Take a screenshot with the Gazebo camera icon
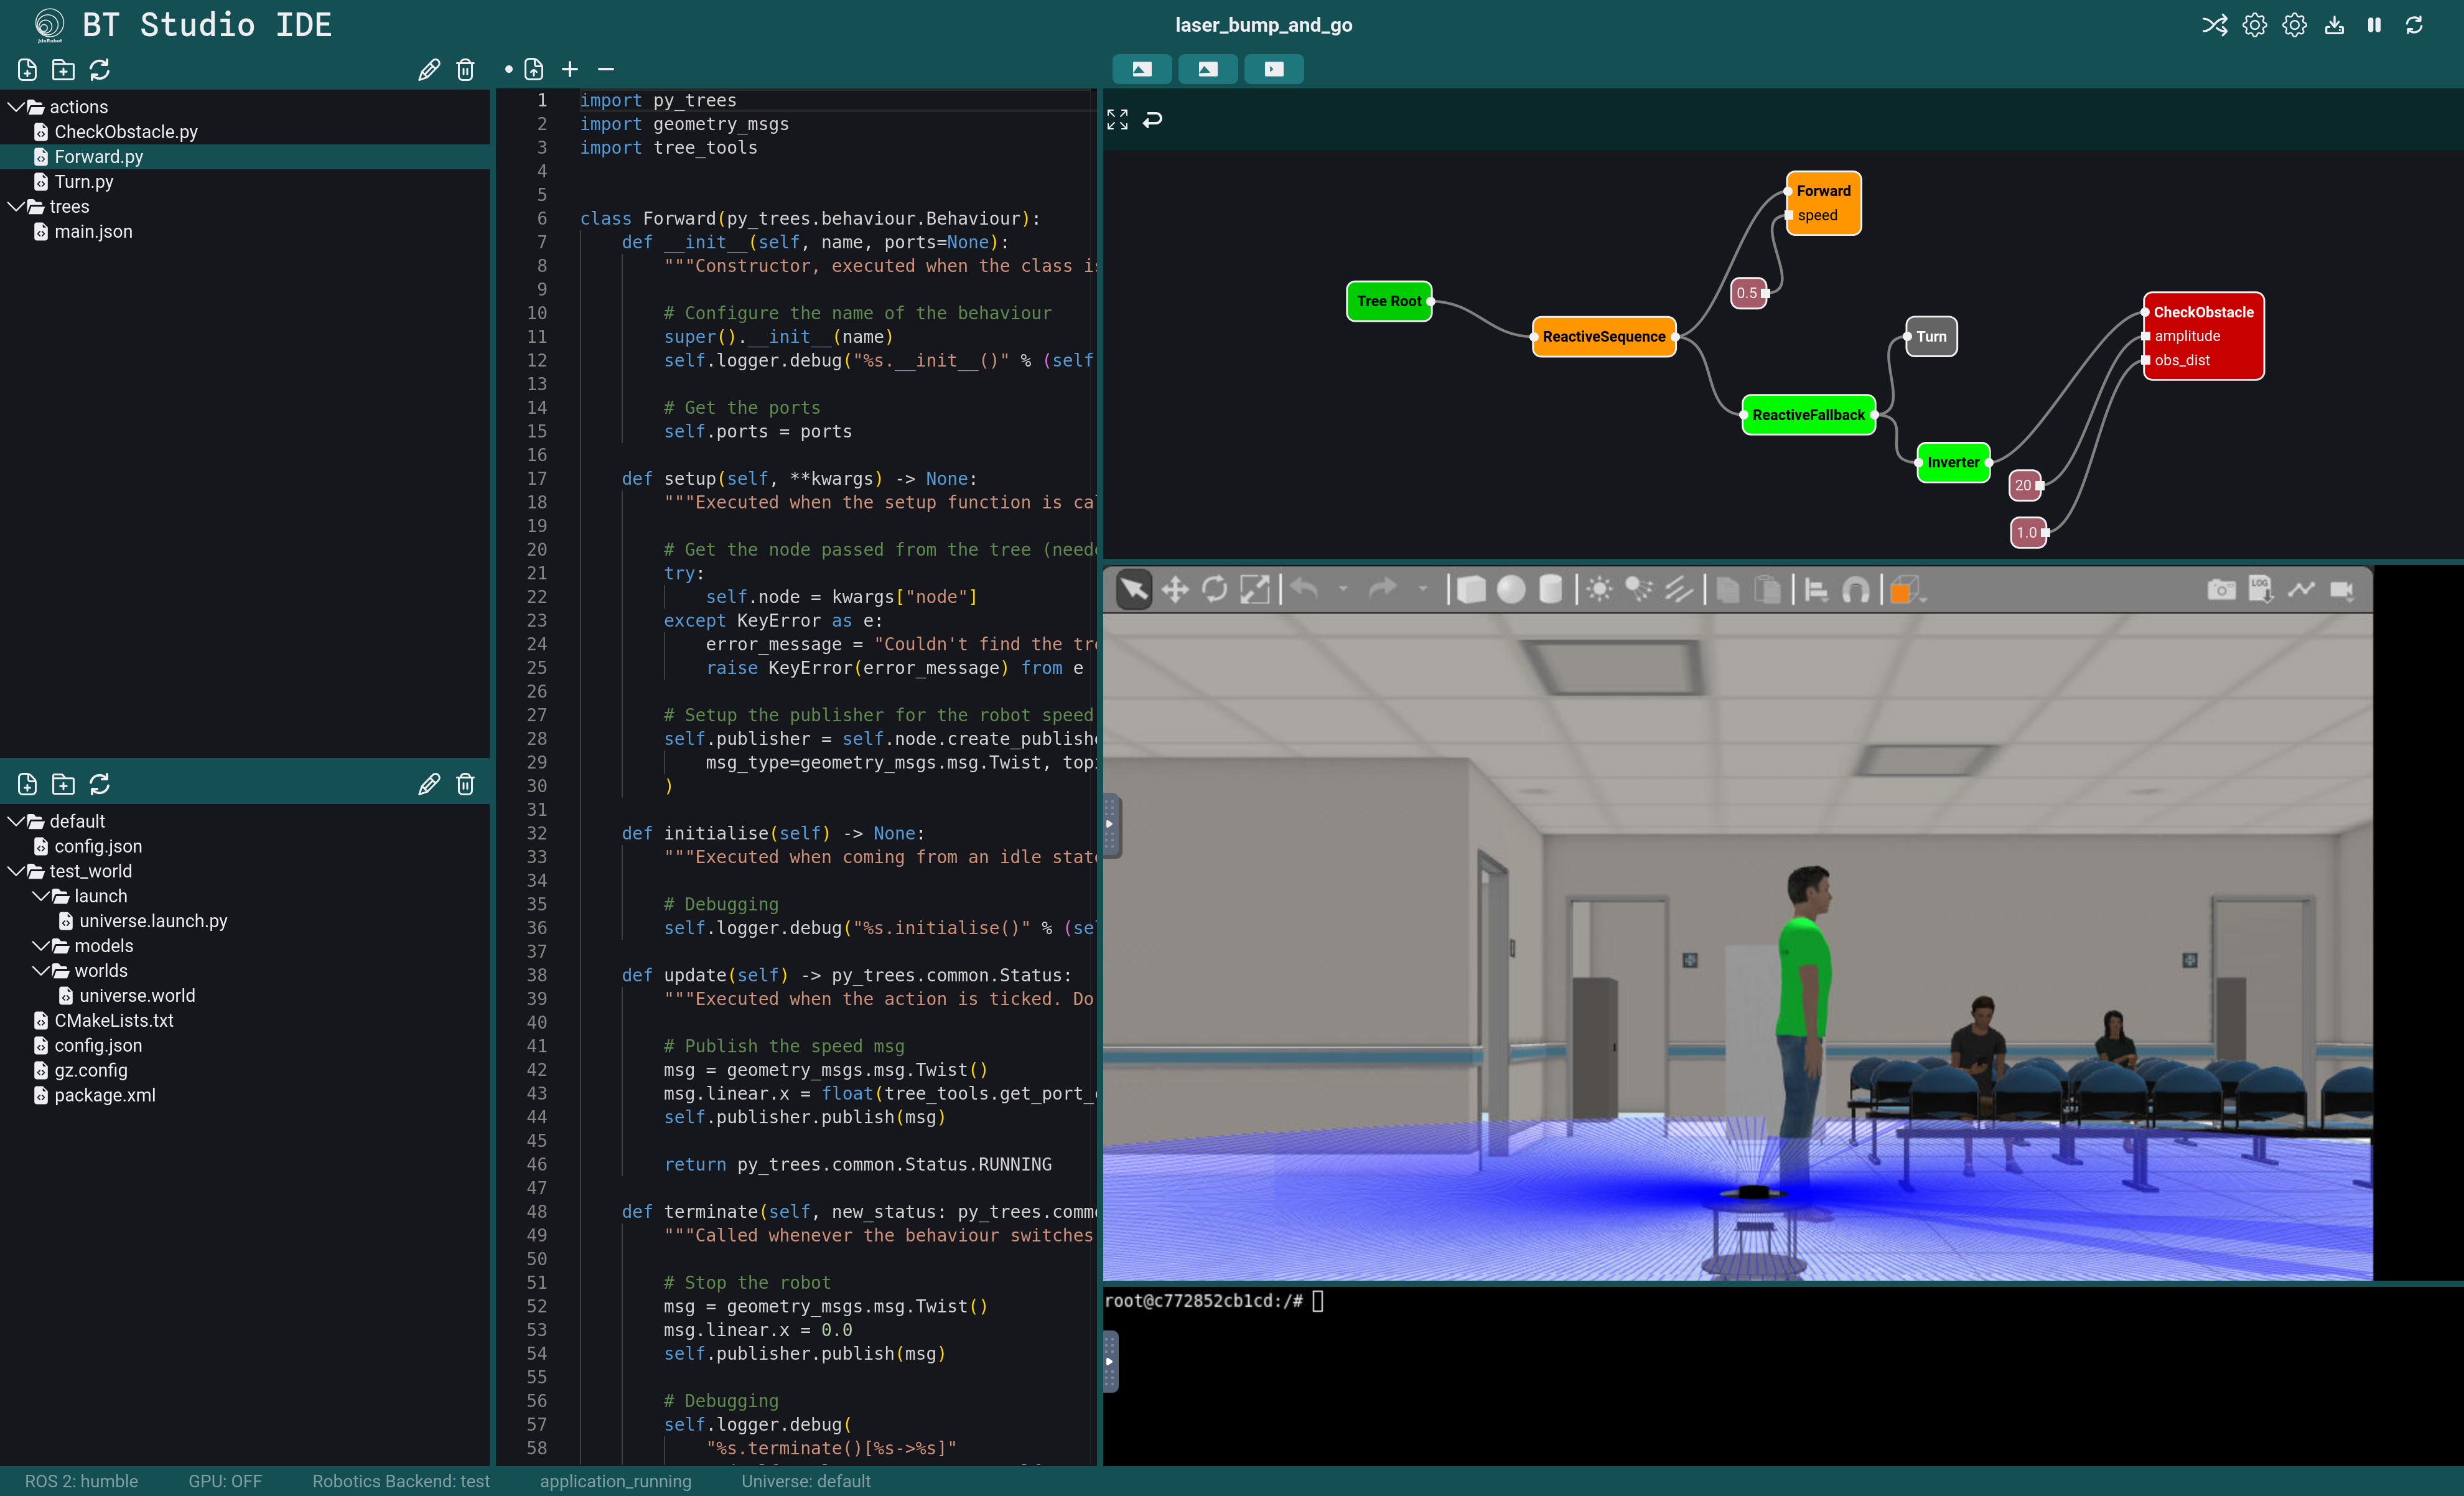Image resolution: width=2464 pixels, height=1496 pixels. (2221, 589)
